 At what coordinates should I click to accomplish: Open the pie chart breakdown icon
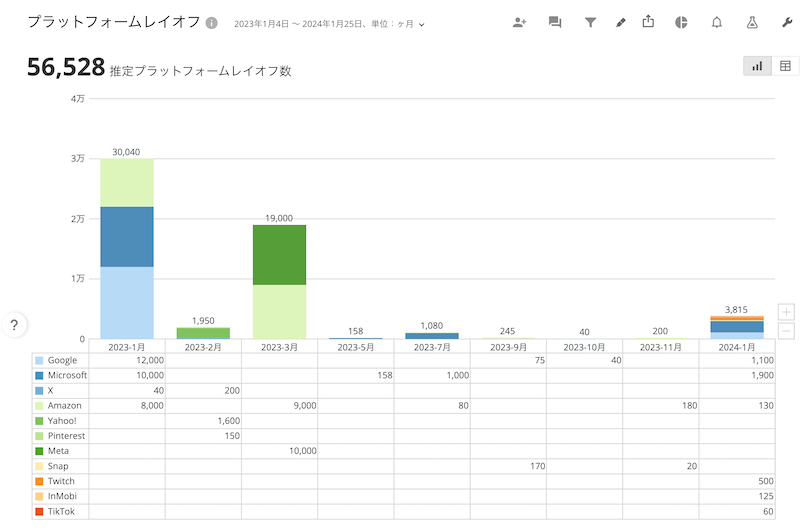tap(681, 22)
